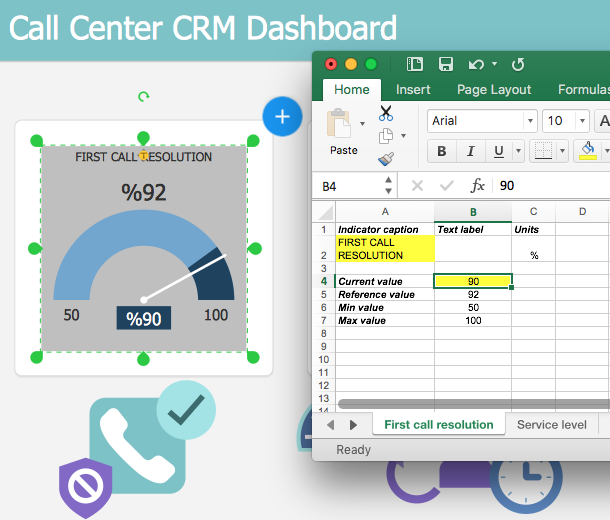Click the font size field showing 10
The image size is (610, 520).
coord(559,121)
